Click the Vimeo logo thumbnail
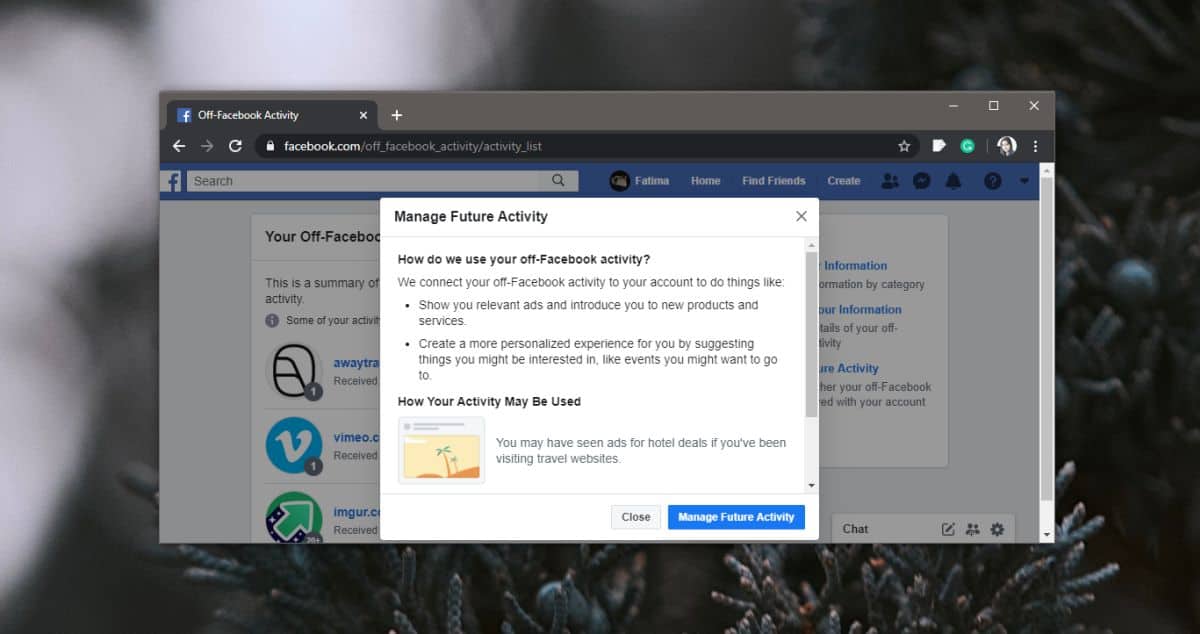 pos(294,445)
